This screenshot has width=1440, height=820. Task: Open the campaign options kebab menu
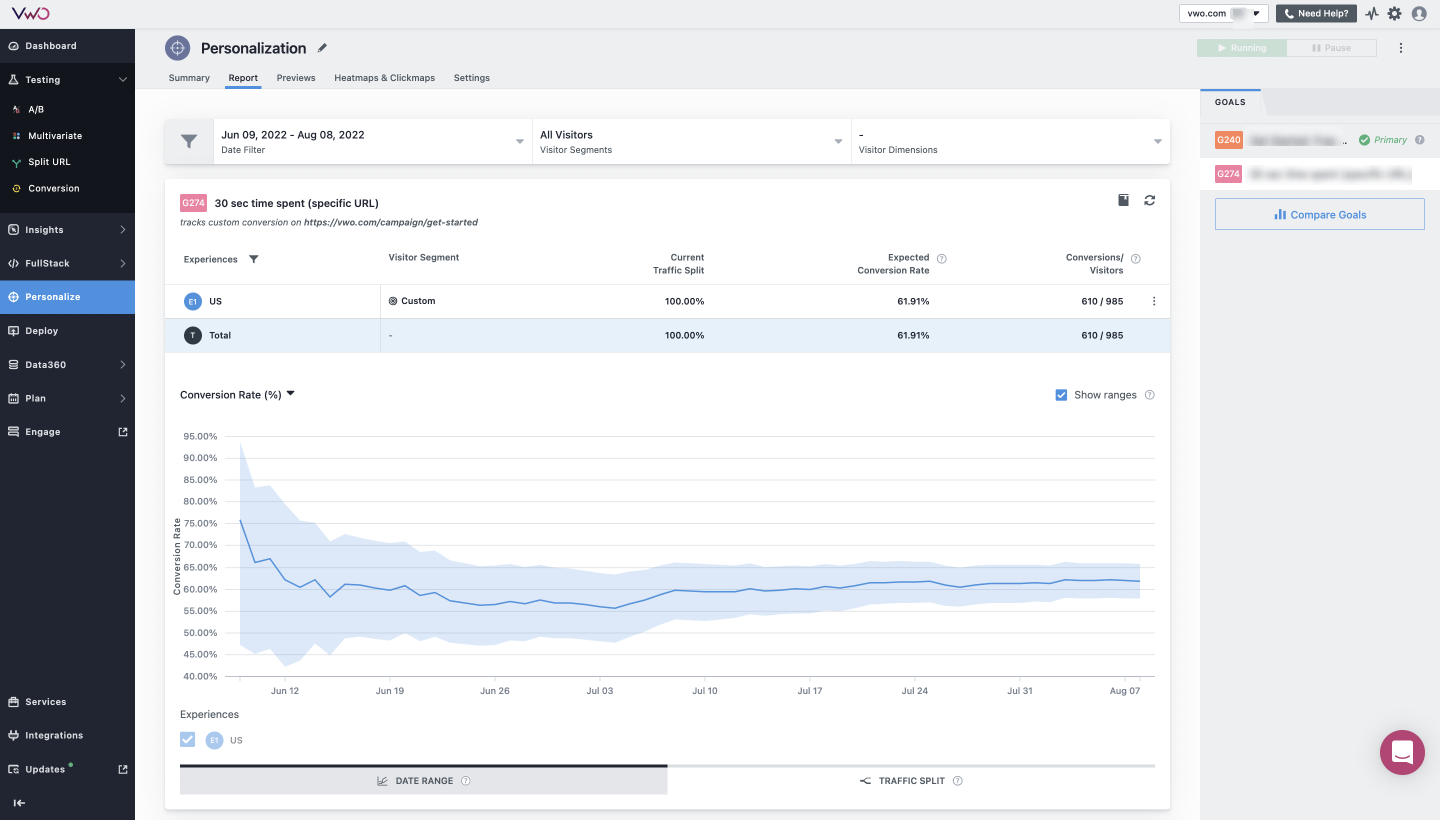1401,47
